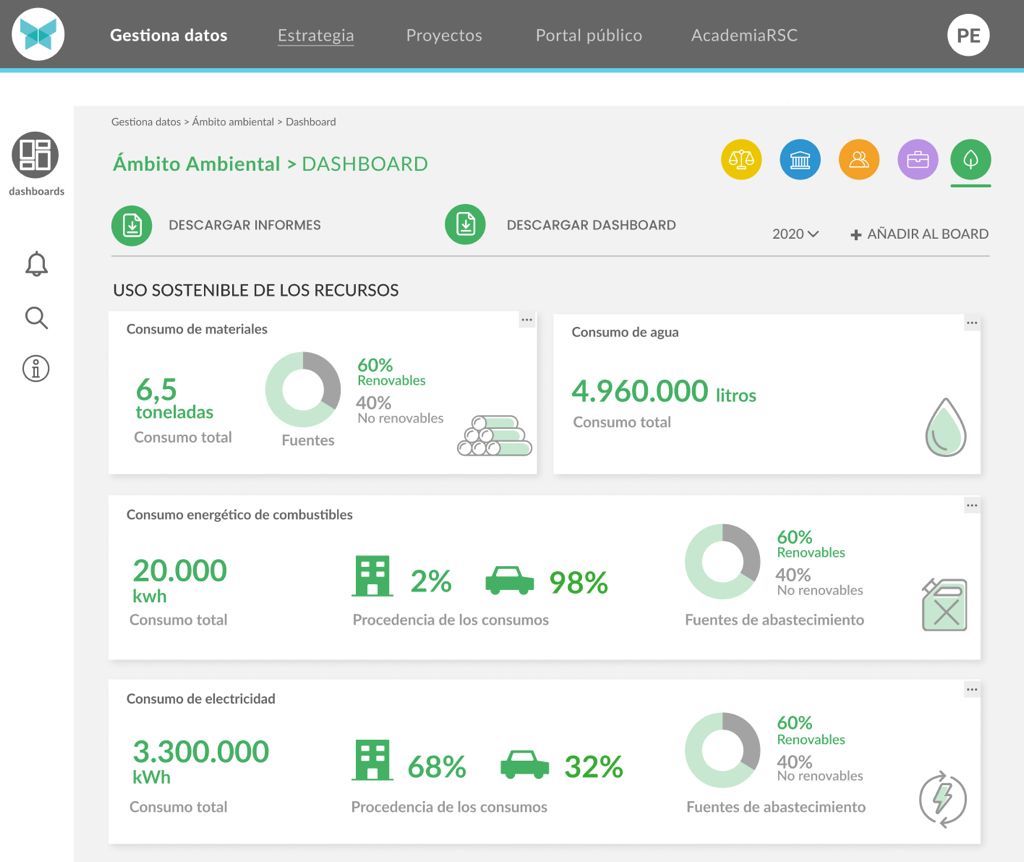Click the information icon in sidebar
1024x862 pixels.
[36, 369]
